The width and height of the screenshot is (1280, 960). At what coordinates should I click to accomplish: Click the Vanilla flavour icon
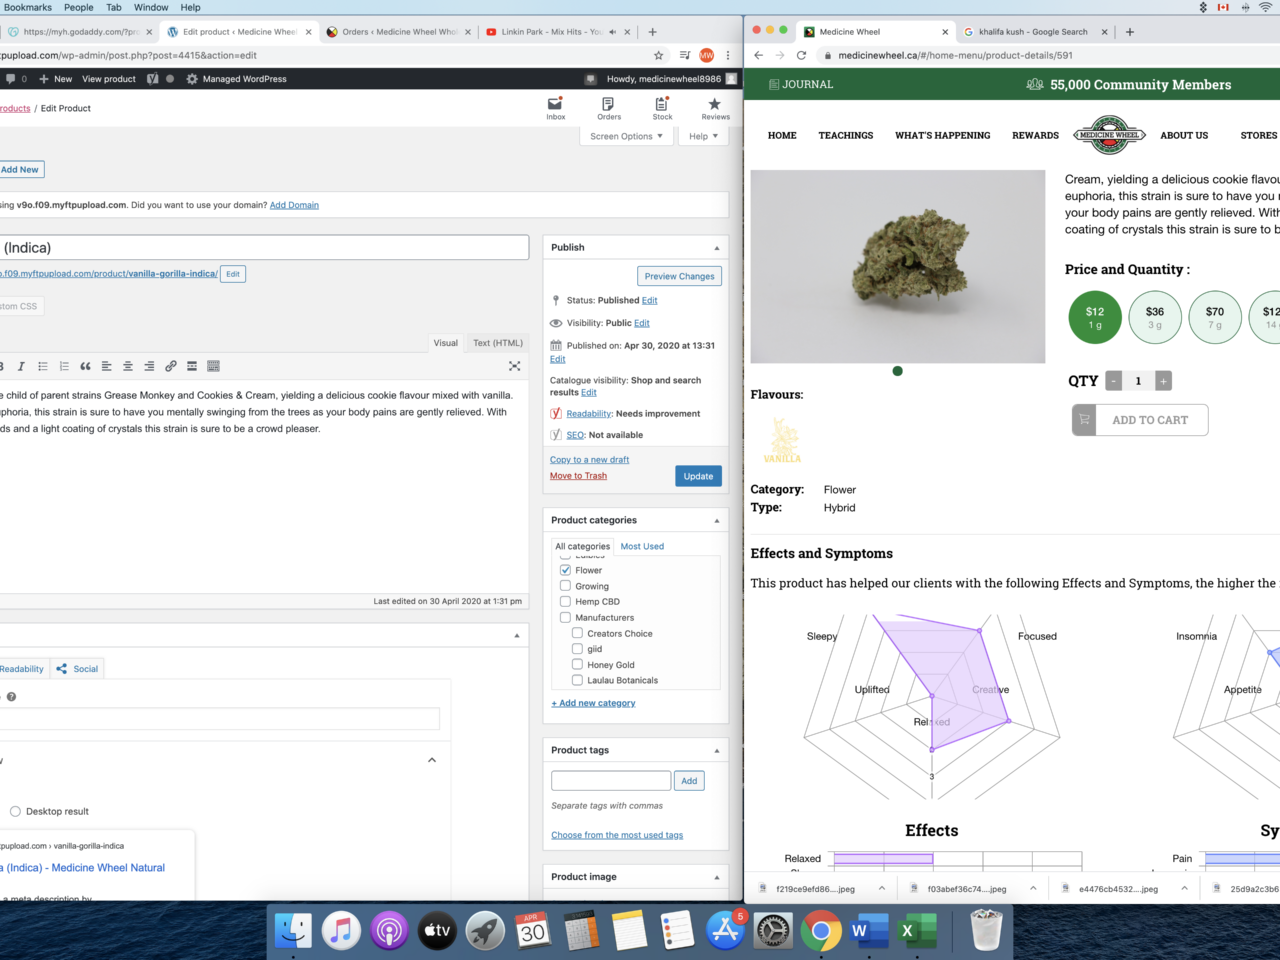point(782,440)
